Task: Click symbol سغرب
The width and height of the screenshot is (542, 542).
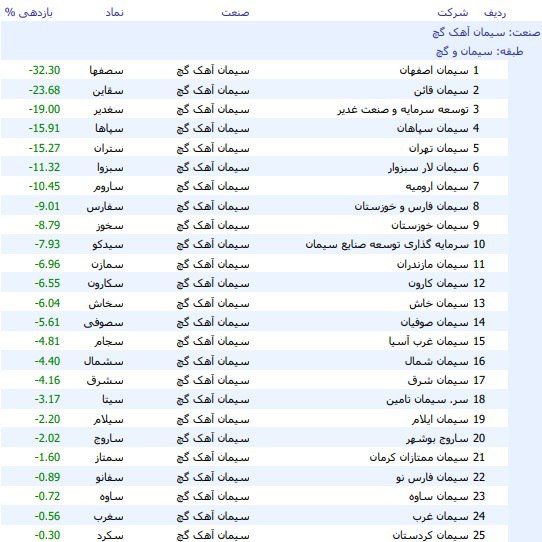Action: click(109, 517)
